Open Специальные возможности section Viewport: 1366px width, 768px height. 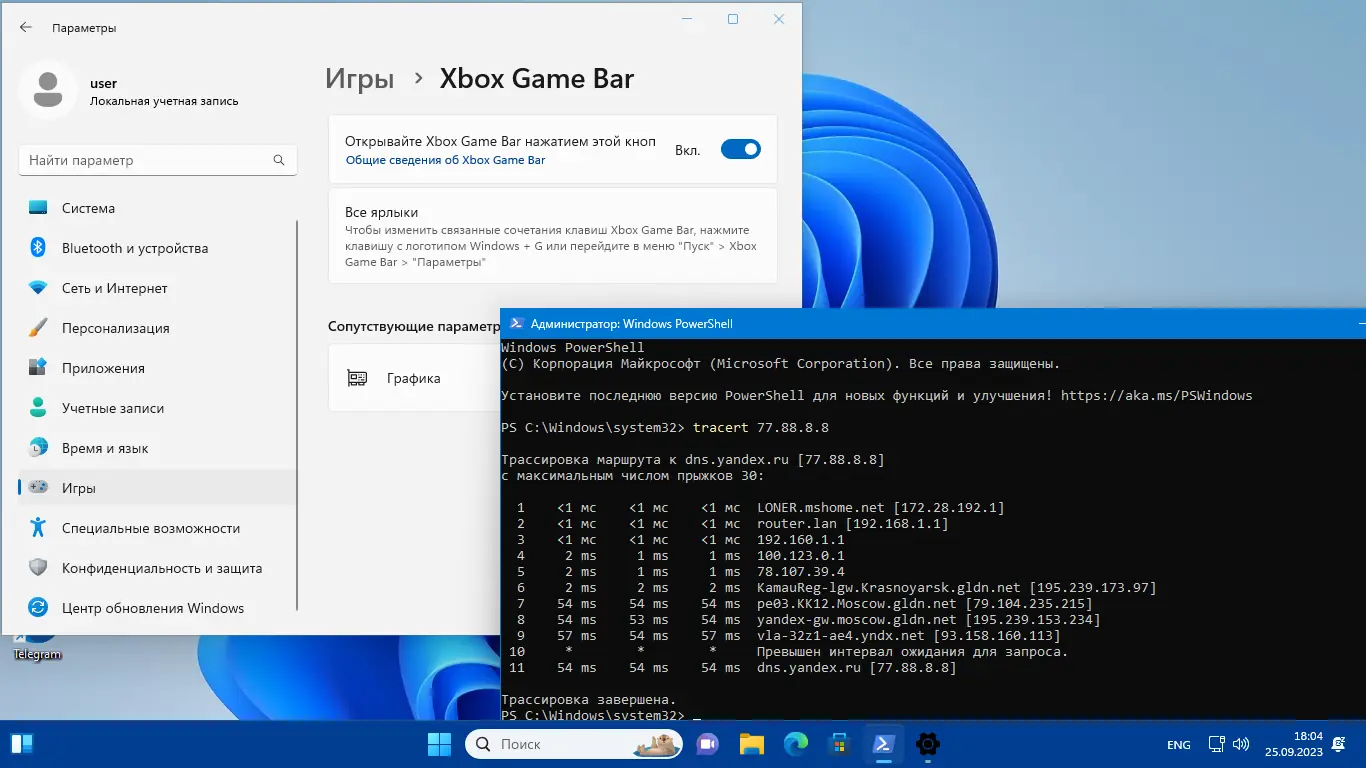point(150,528)
